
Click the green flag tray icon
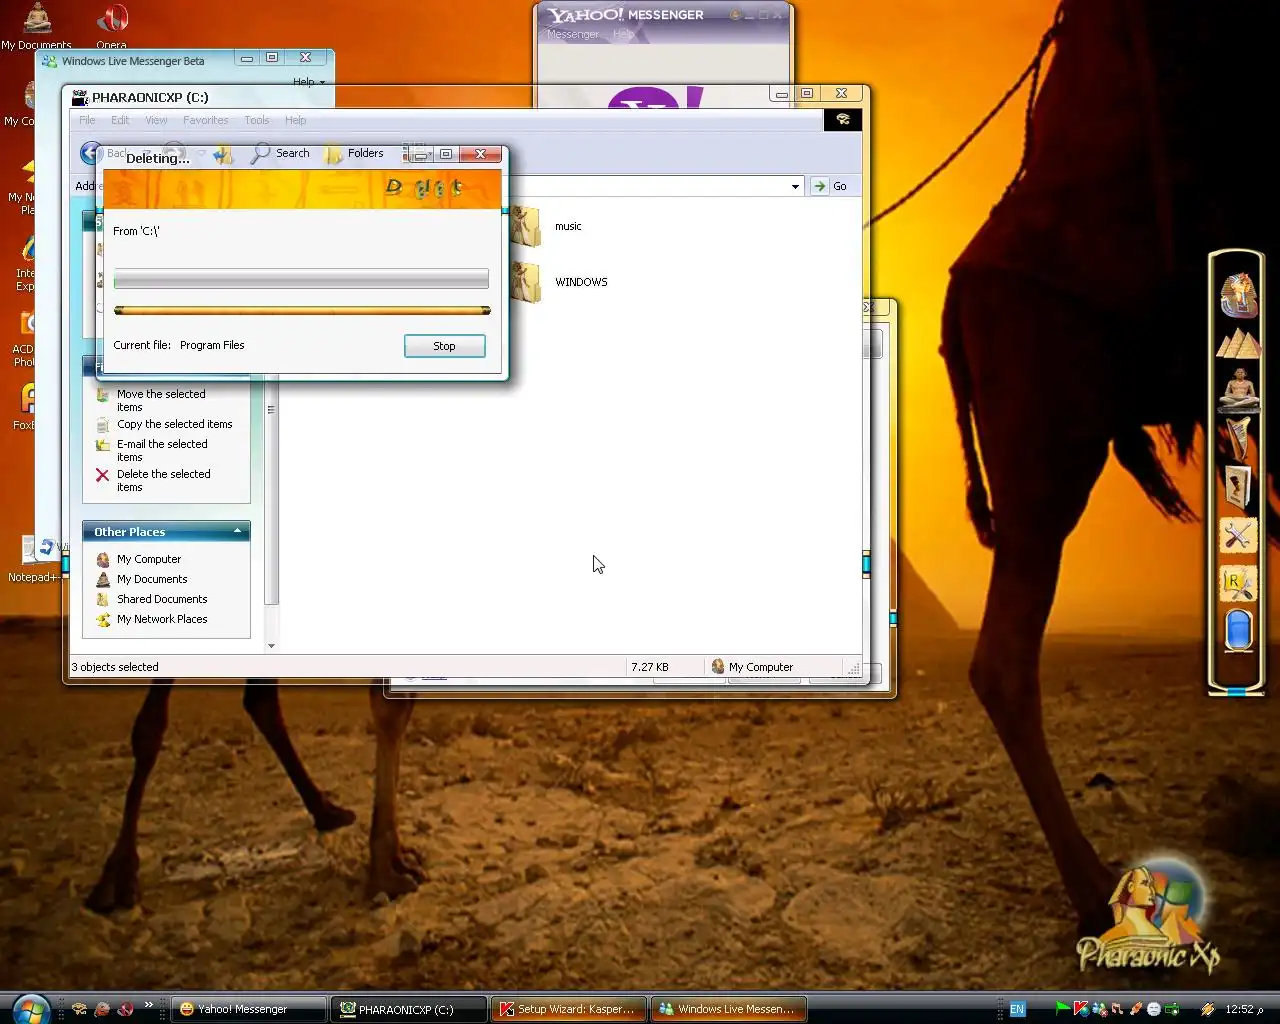coord(1062,1009)
